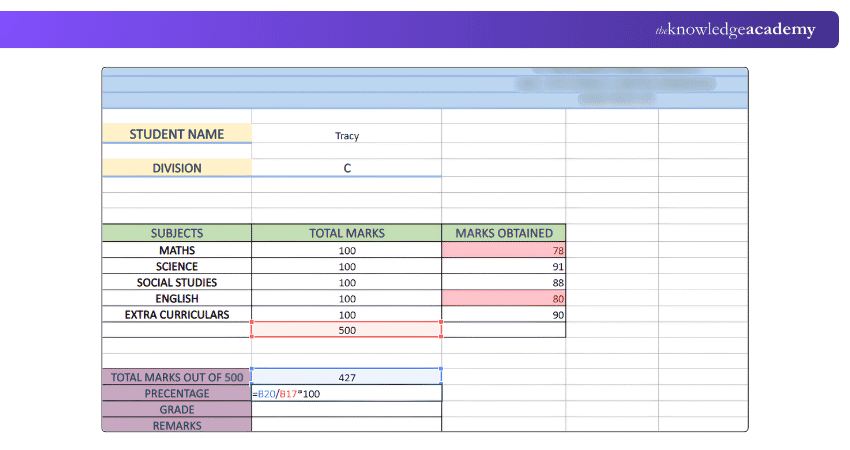Select total marks 100 in EXTRA CURRICULARS row
850x450 pixels.
346,314
